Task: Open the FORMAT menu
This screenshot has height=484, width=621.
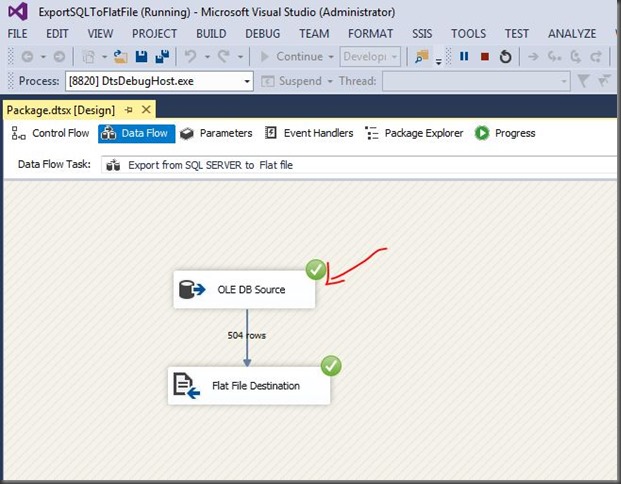Action: click(x=371, y=34)
